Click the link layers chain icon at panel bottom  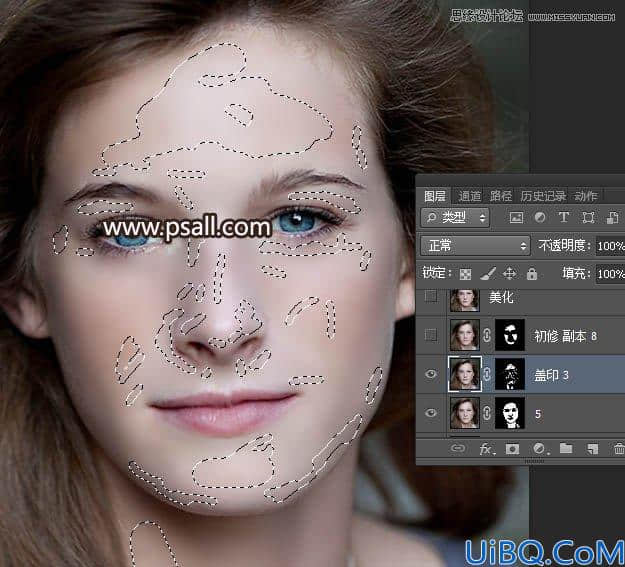coord(458,449)
